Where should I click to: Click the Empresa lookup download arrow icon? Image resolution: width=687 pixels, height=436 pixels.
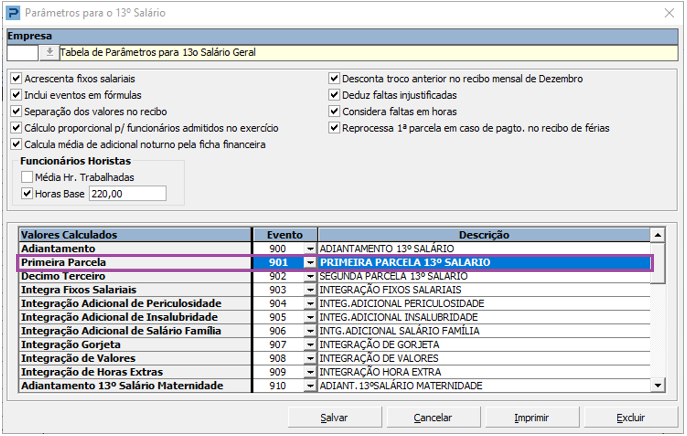click(x=50, y=53)
